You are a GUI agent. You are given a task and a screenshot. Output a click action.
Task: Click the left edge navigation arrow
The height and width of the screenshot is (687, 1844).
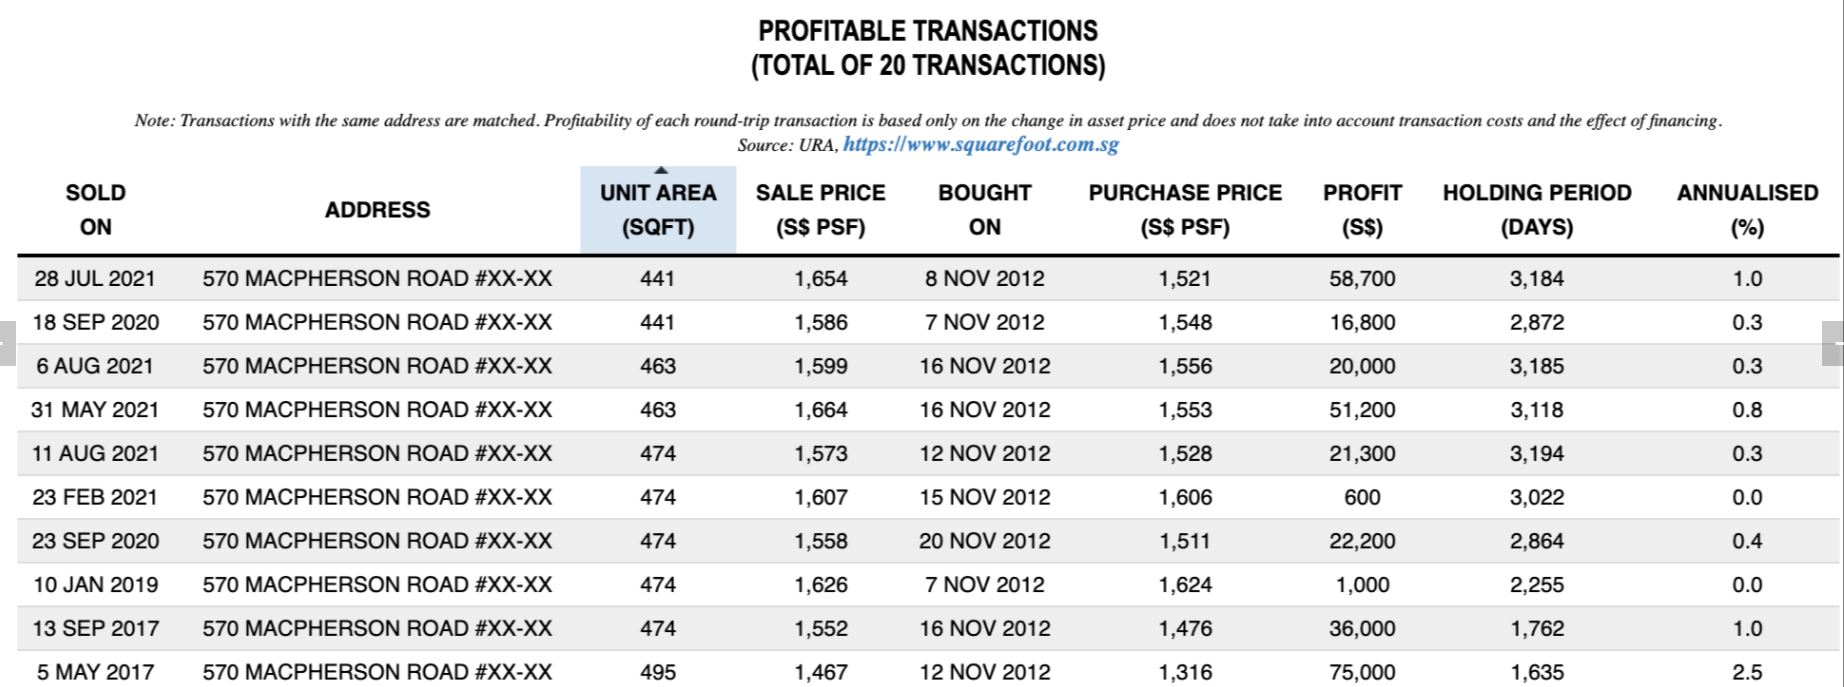click(7, 344)
